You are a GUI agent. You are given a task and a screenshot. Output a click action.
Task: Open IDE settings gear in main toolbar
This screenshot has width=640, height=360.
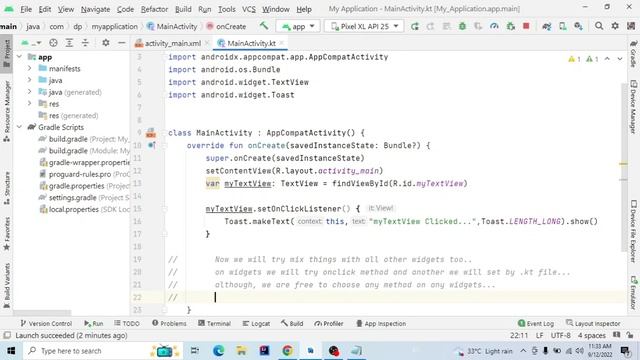(615, 26)
